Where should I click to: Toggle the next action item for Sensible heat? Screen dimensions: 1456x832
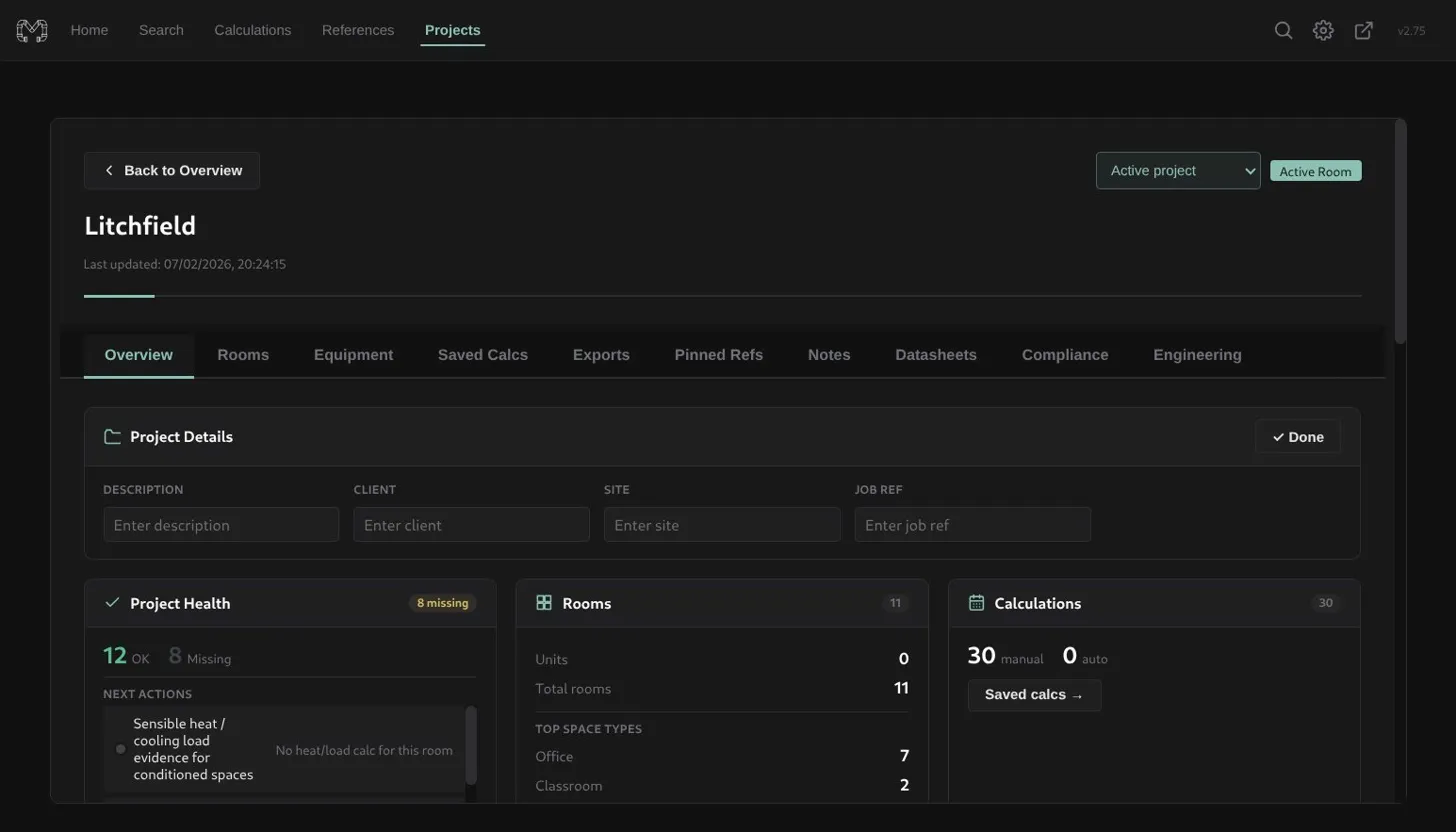pyautogui.click(x=120, y=748)
